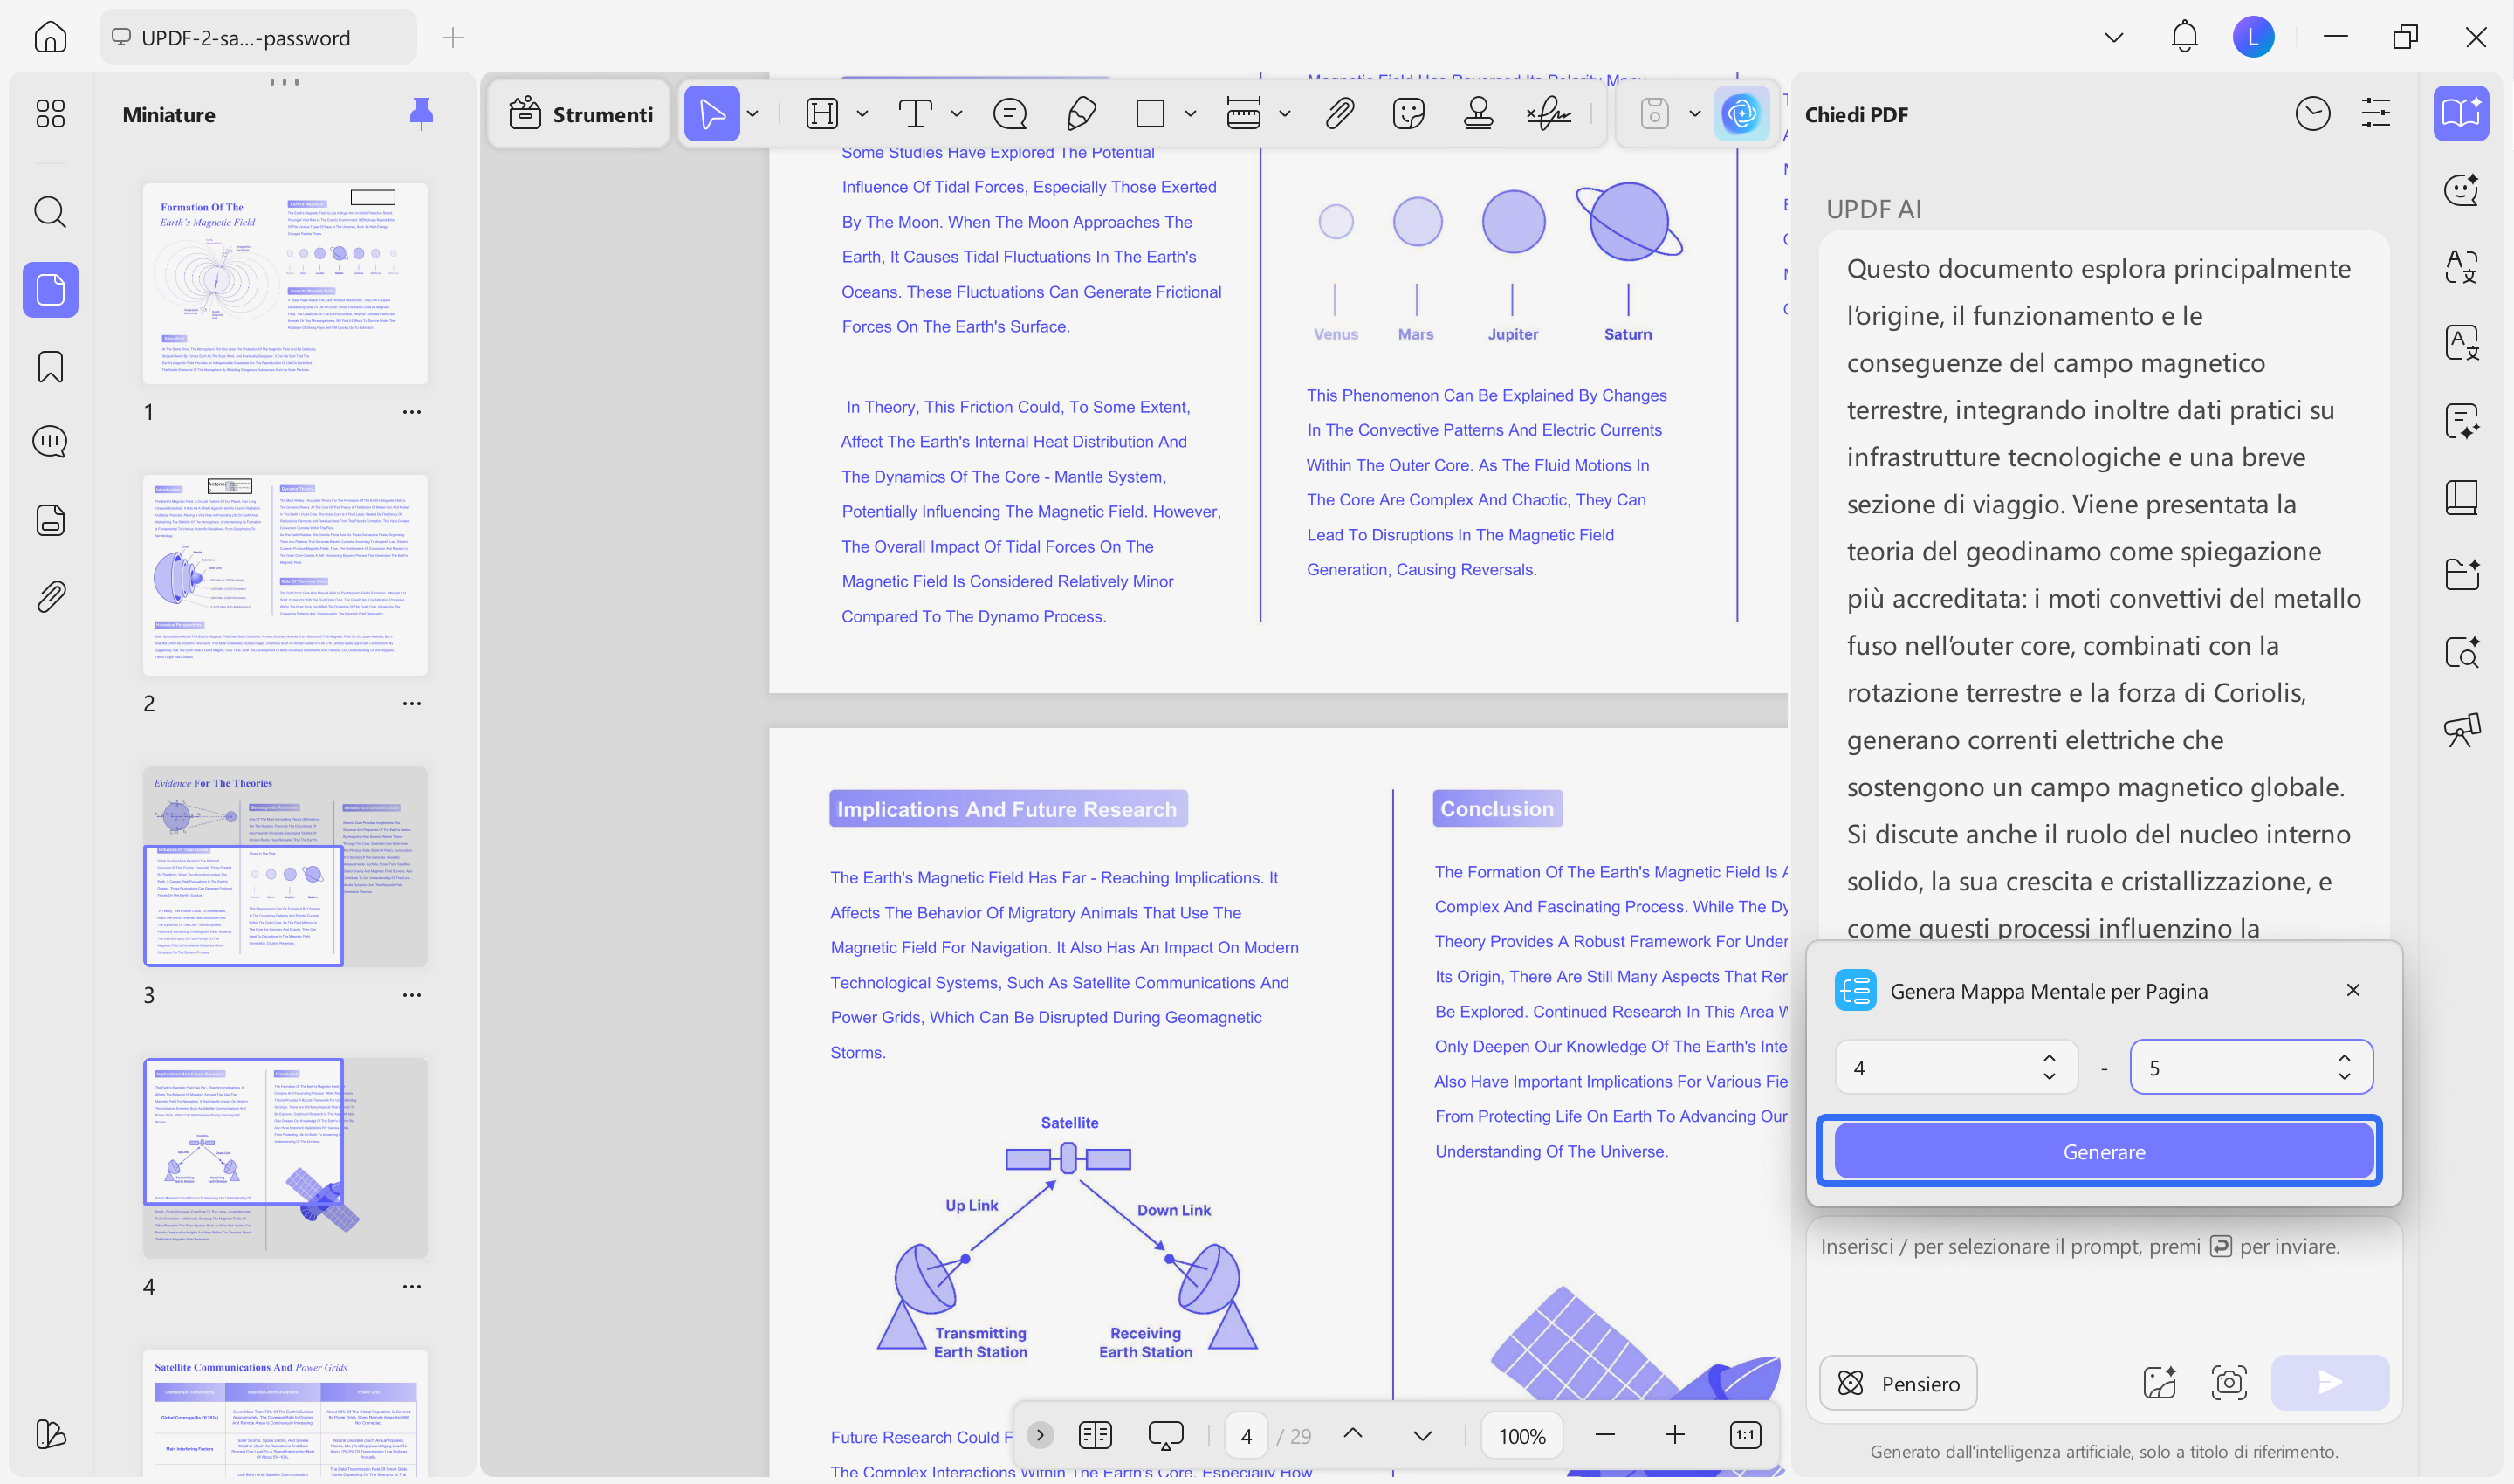2514x1484 pixels.
Task: Select page 2 thumbnail
Action: coord(285,575)
